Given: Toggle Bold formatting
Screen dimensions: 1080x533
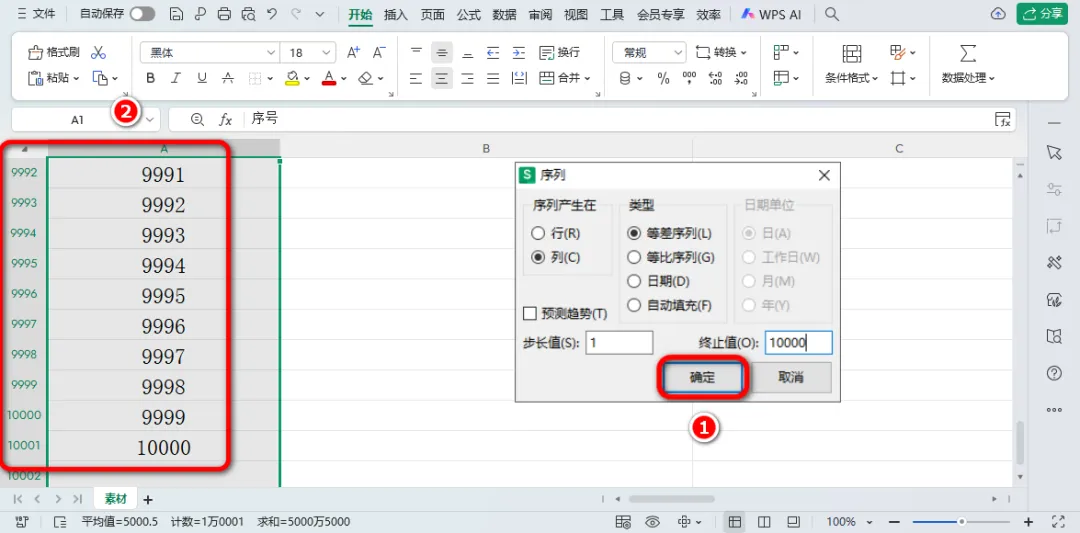Looking at the screenshot, I should [151, 79].
